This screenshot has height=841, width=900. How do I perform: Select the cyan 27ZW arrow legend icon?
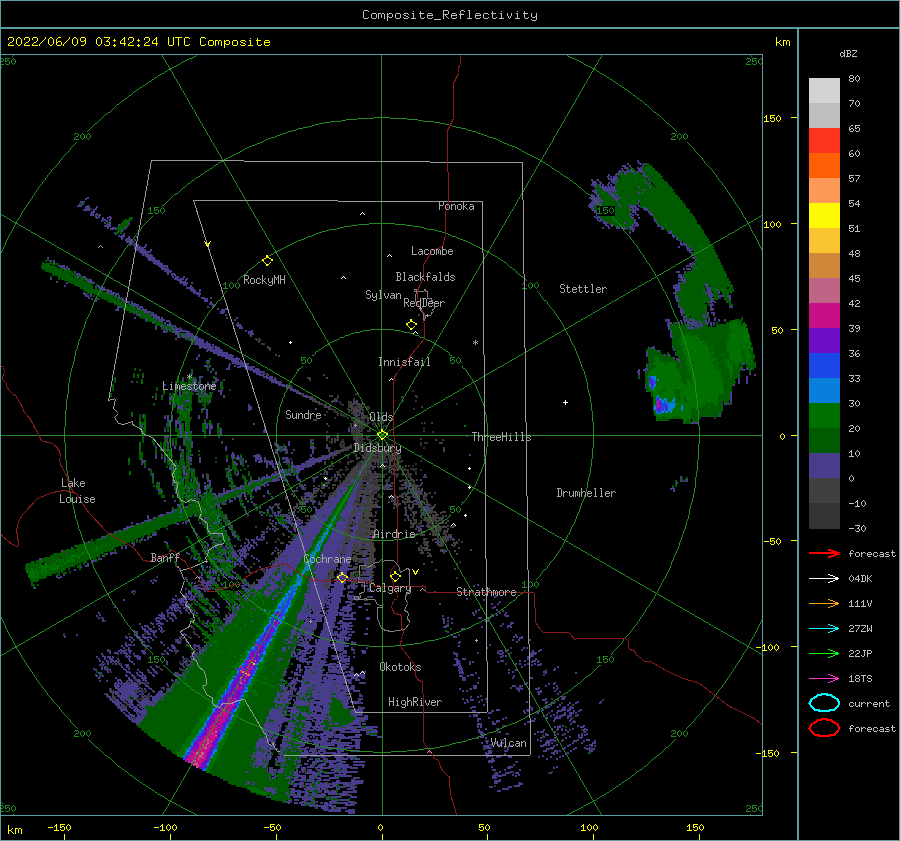pos(824,629)
